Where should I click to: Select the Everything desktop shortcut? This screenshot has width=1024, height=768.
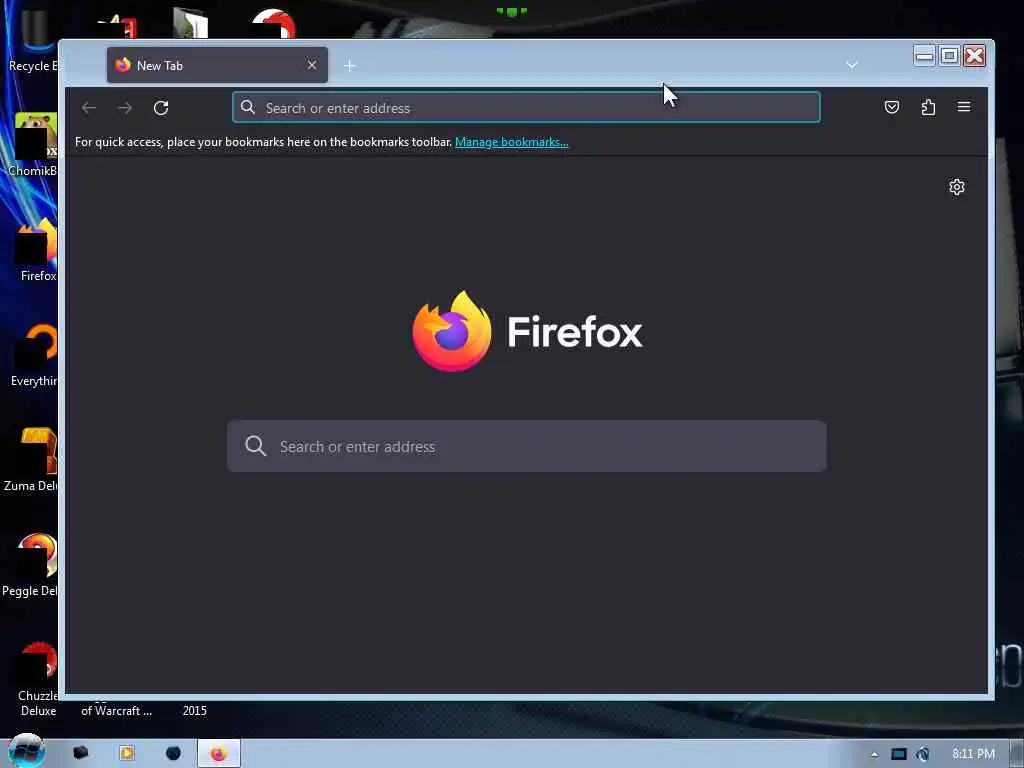pyautogui.click(x=34, y=355)
